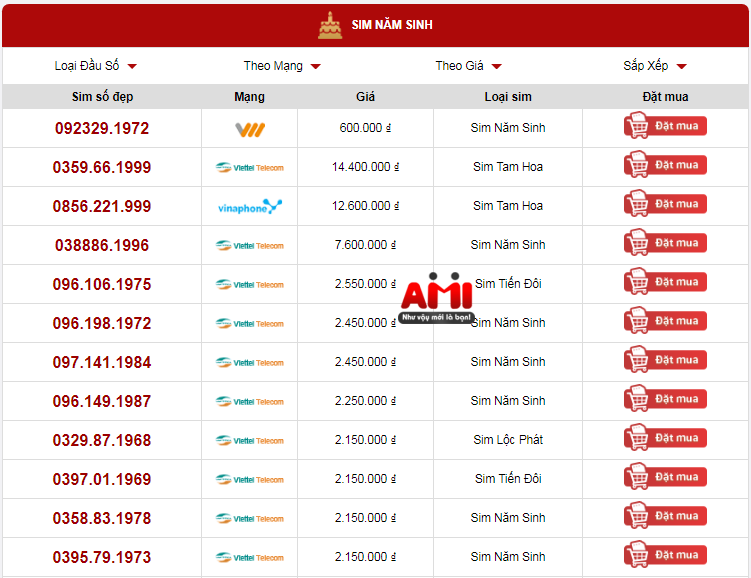The image size is (751, 578).
Task: Click the Mạng column header
Action: pos(250,97)
